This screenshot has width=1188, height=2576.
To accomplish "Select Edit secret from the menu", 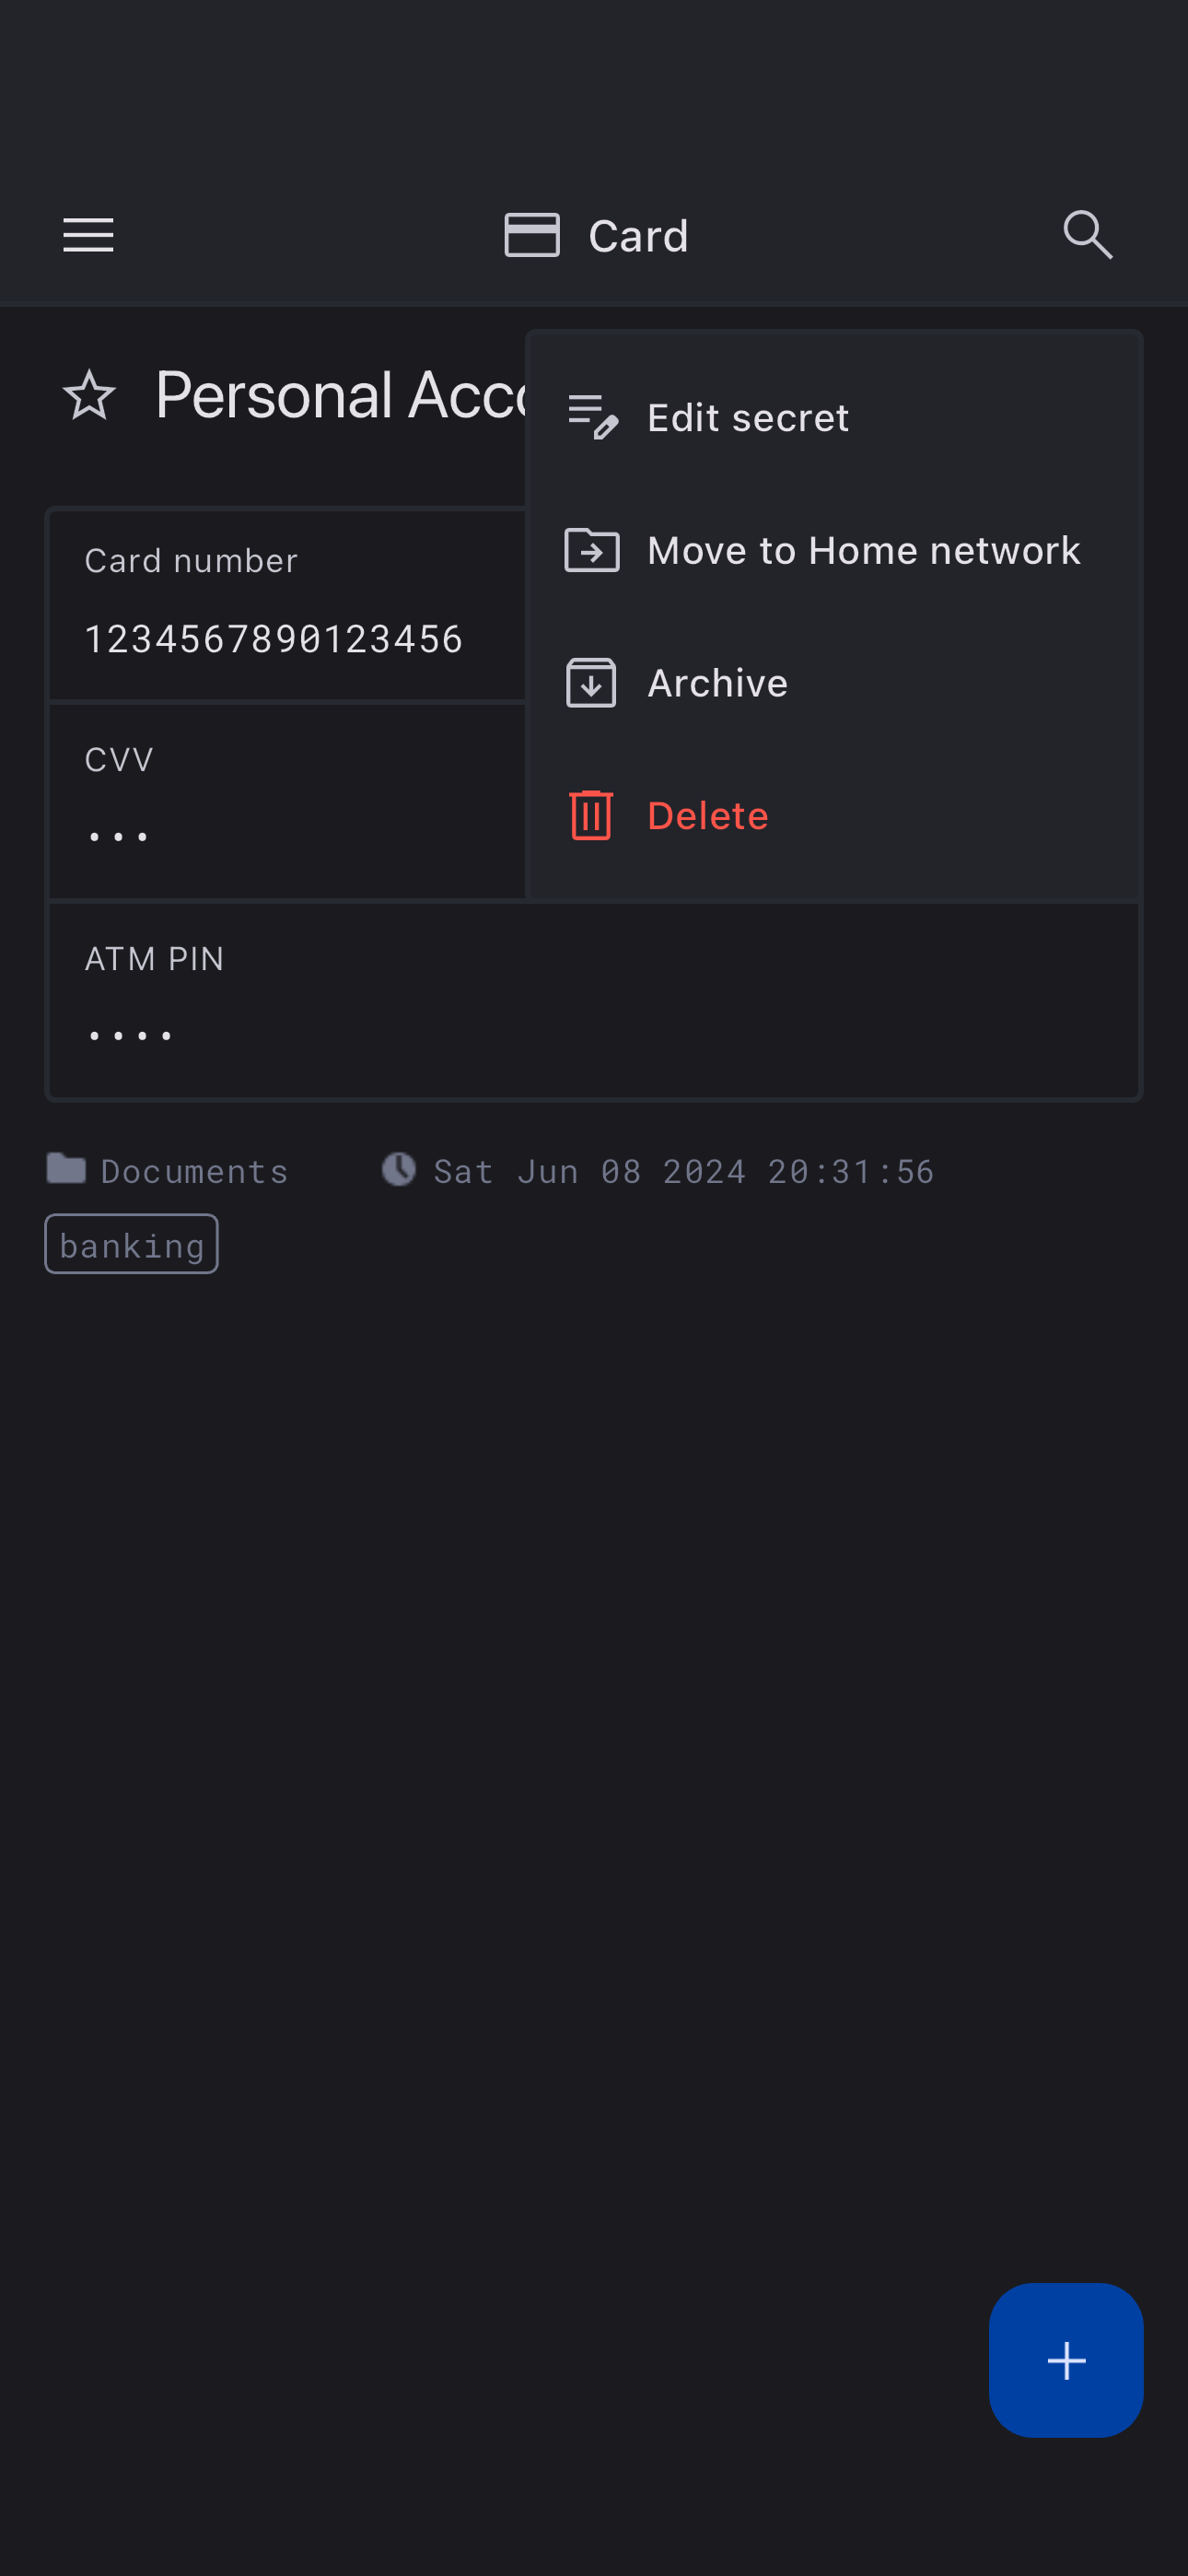I will (x=747, y=418).
